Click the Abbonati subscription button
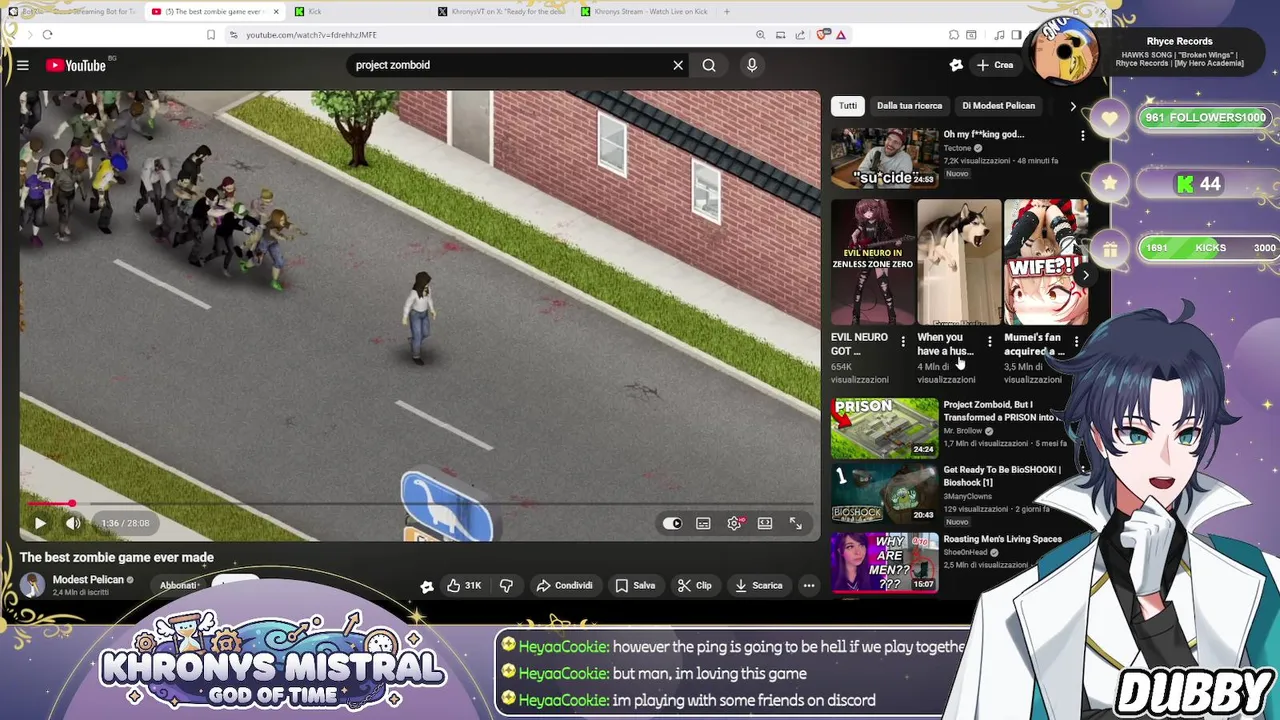 (179, 585)
